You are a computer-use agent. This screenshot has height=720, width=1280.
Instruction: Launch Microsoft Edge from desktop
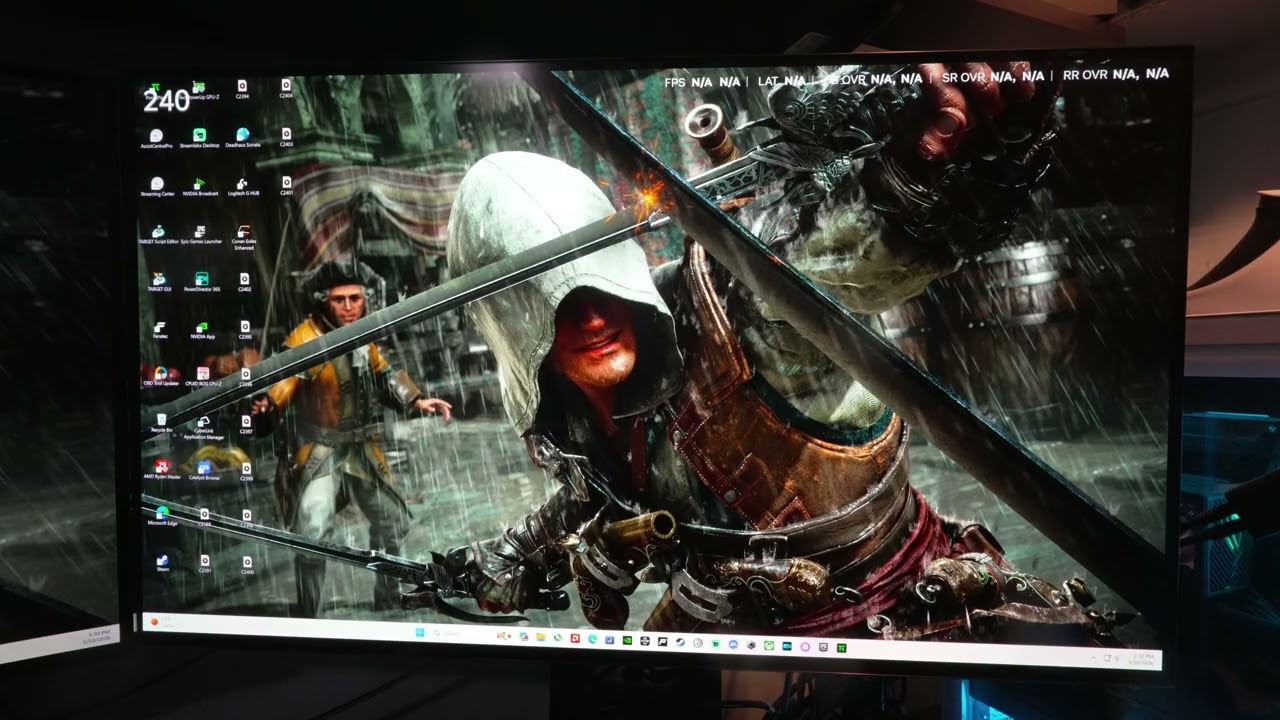[x=162, y=516]
